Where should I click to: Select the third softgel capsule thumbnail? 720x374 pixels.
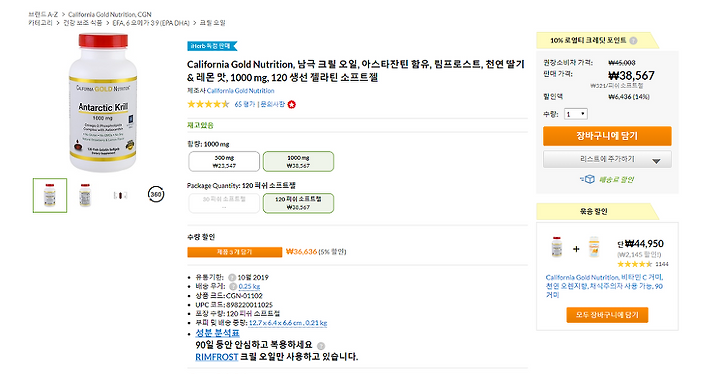(x=120, y=195)
